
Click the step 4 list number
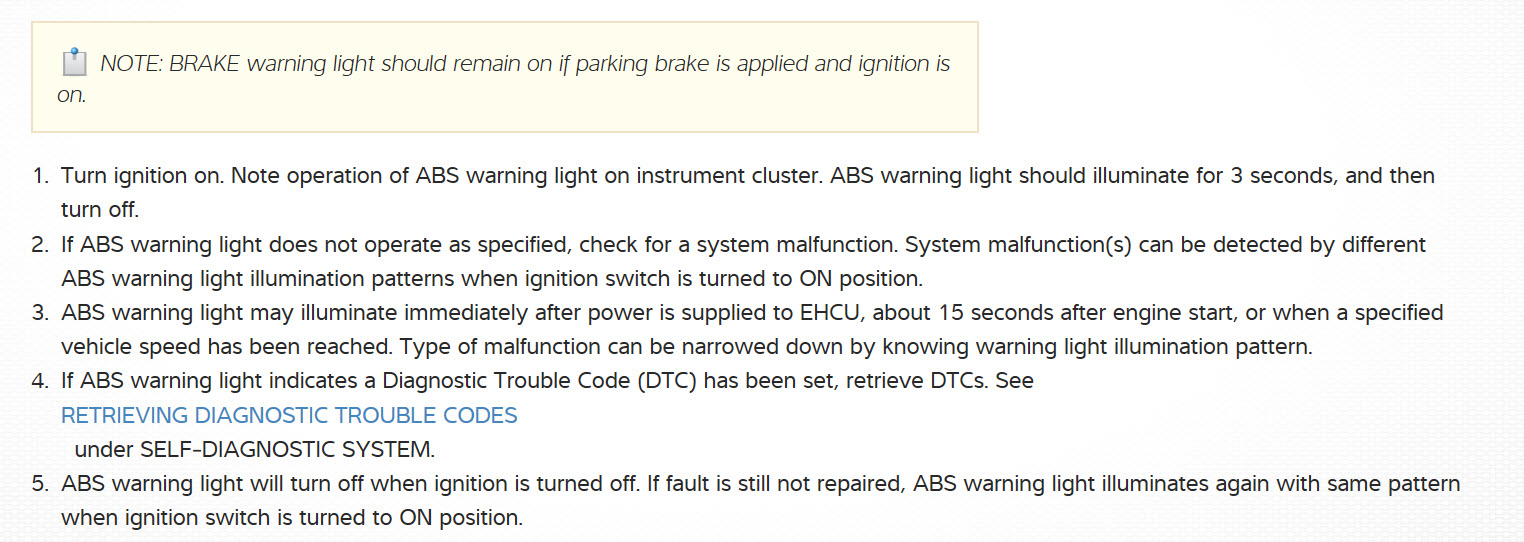click(x=40, y=381)
